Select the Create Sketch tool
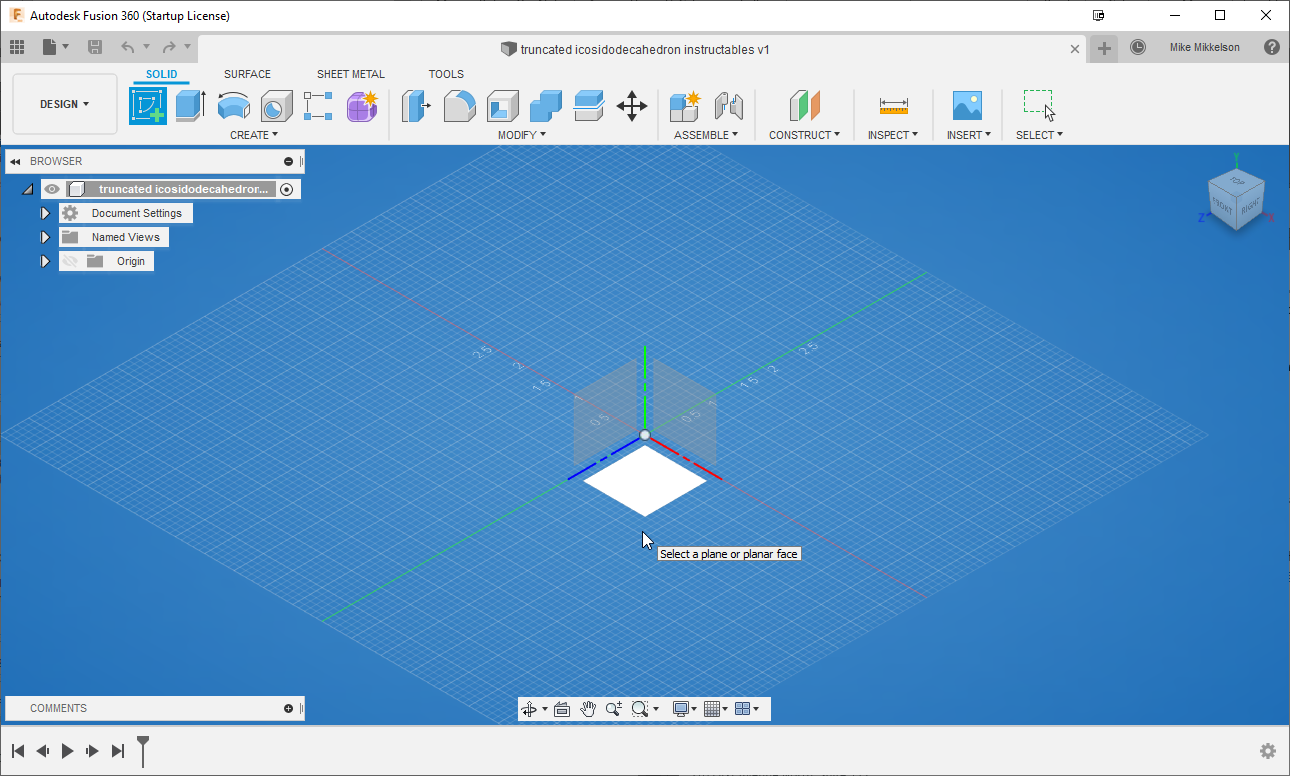 click(148, 105)
